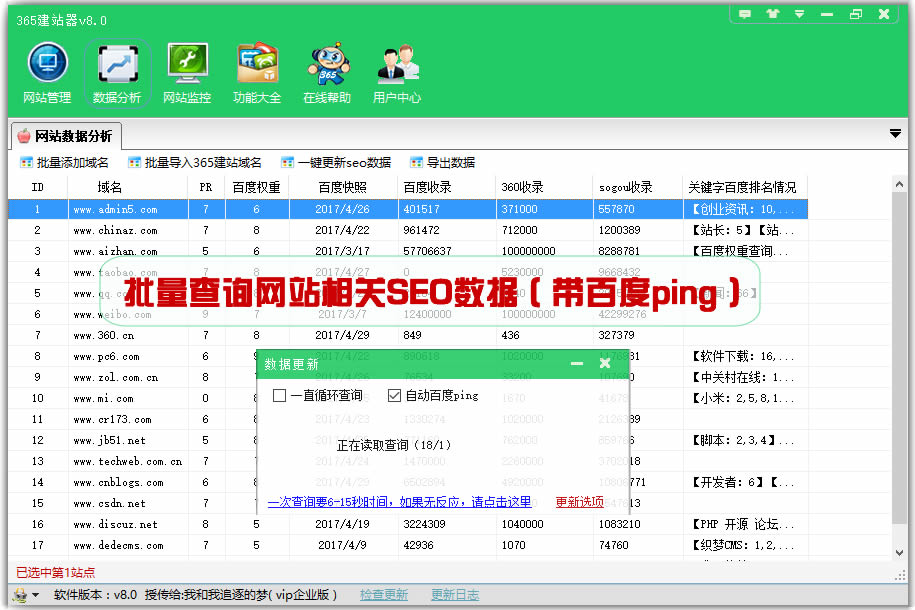
Task: Sort by the 百度权重 column header
Action: [x=256, y=187]
